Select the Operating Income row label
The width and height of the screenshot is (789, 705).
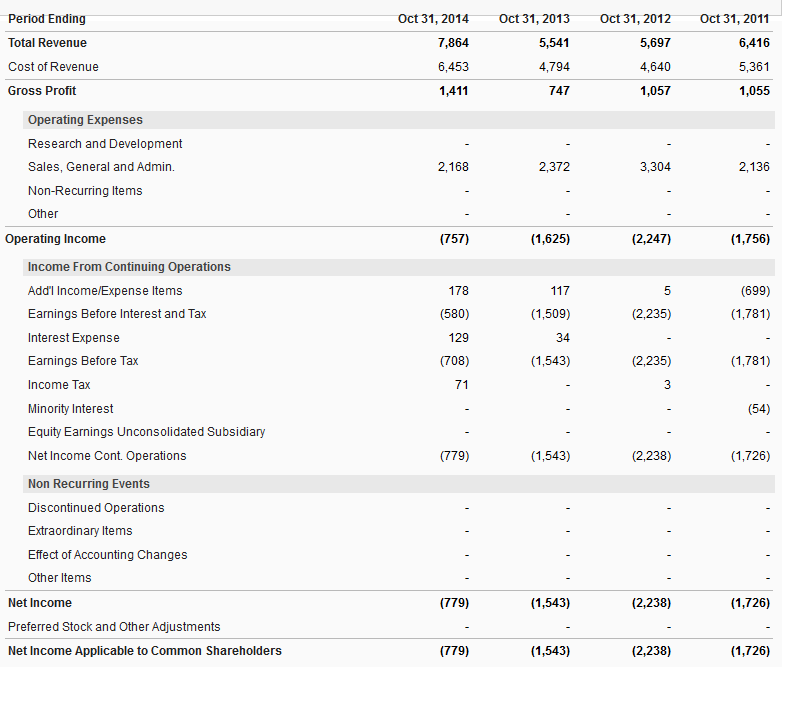pos(56,239)
